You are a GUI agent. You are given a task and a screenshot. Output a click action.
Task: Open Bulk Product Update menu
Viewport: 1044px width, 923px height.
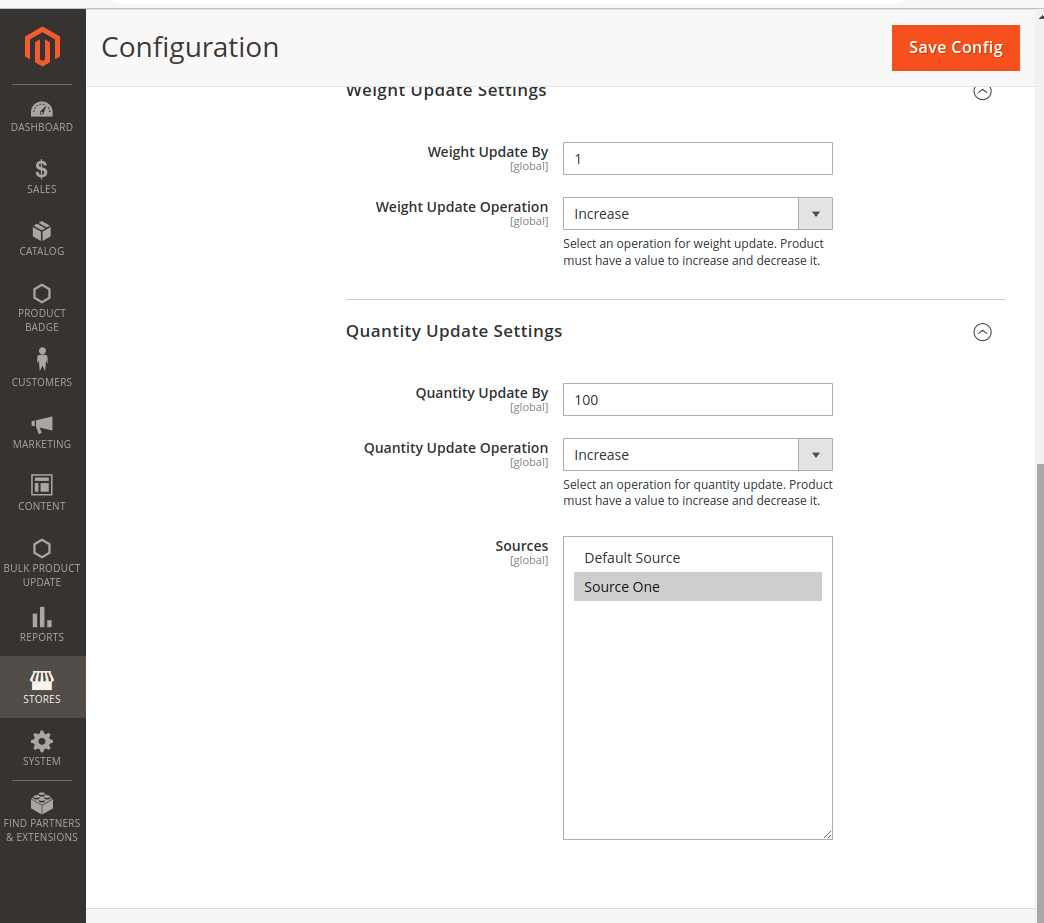pyautogui.click(x=42, y=562)
